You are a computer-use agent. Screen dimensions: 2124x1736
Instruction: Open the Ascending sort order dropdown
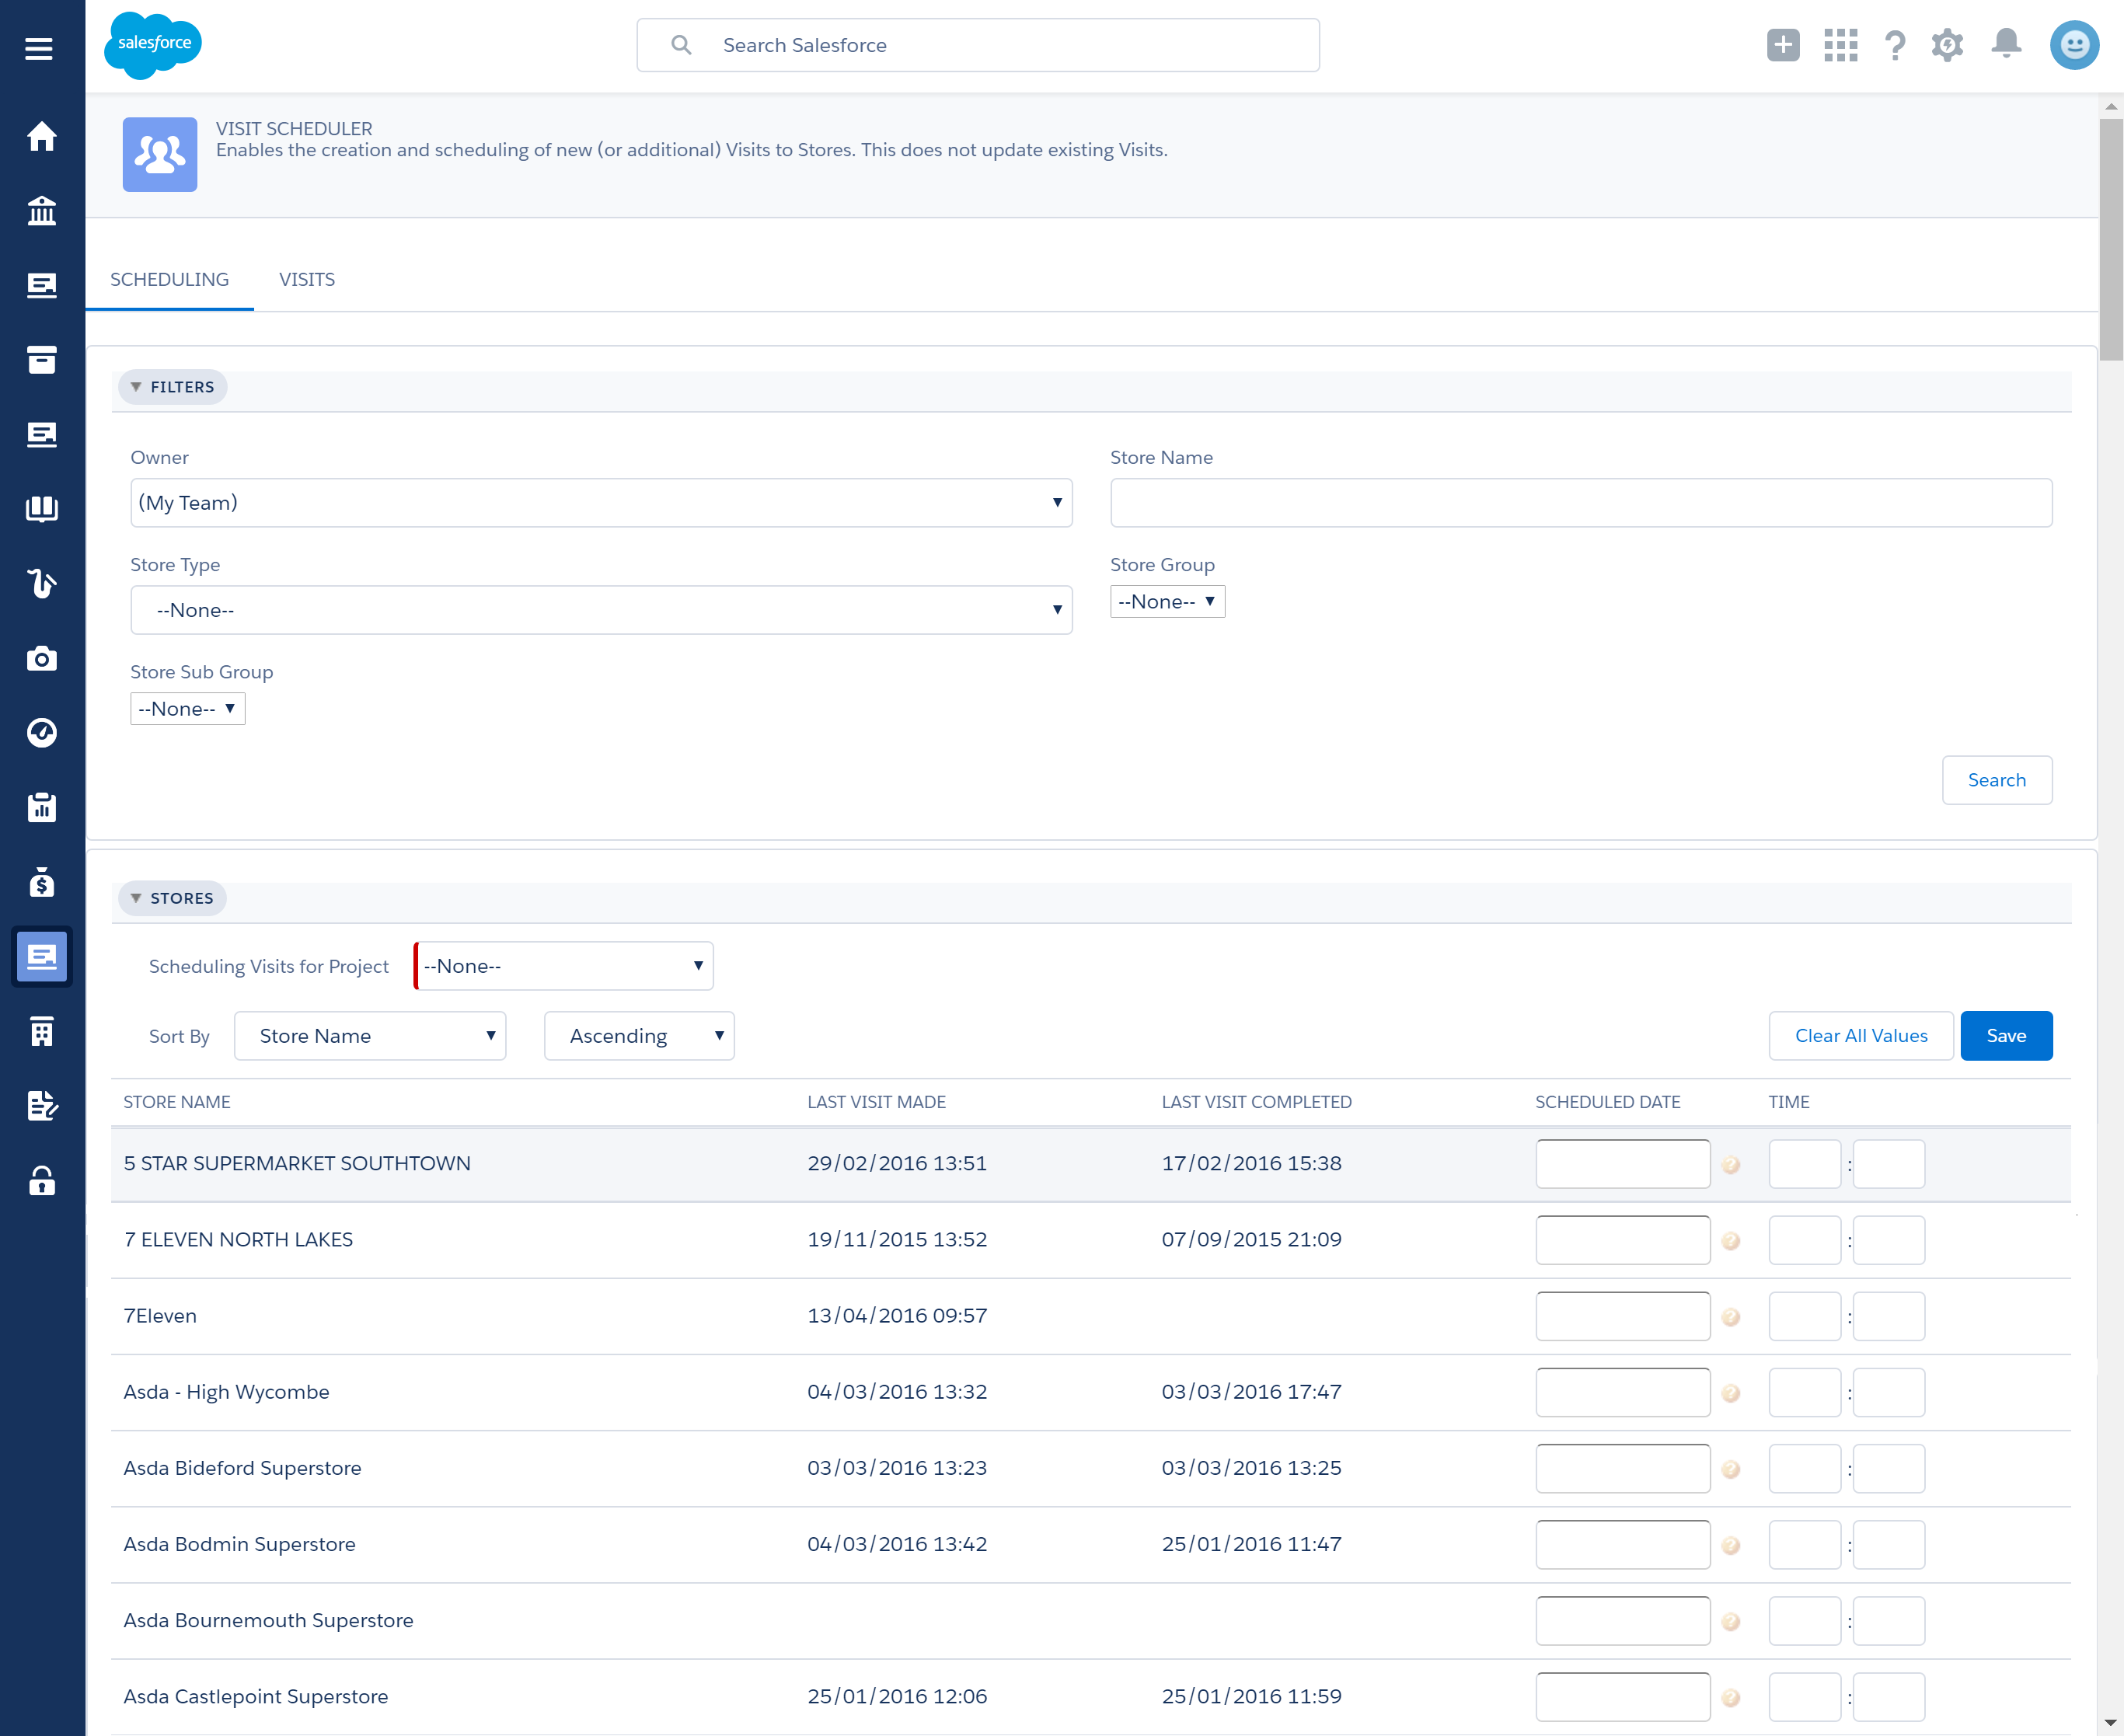click(639, 1036)
